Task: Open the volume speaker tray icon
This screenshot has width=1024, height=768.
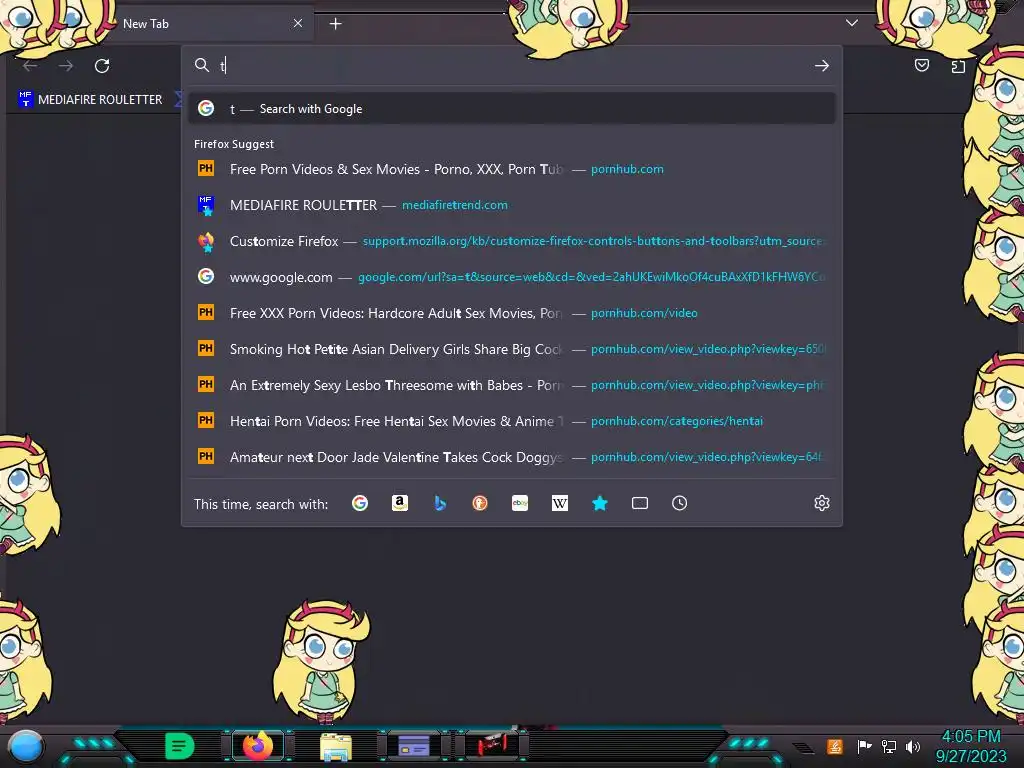Action: [913, 746]
